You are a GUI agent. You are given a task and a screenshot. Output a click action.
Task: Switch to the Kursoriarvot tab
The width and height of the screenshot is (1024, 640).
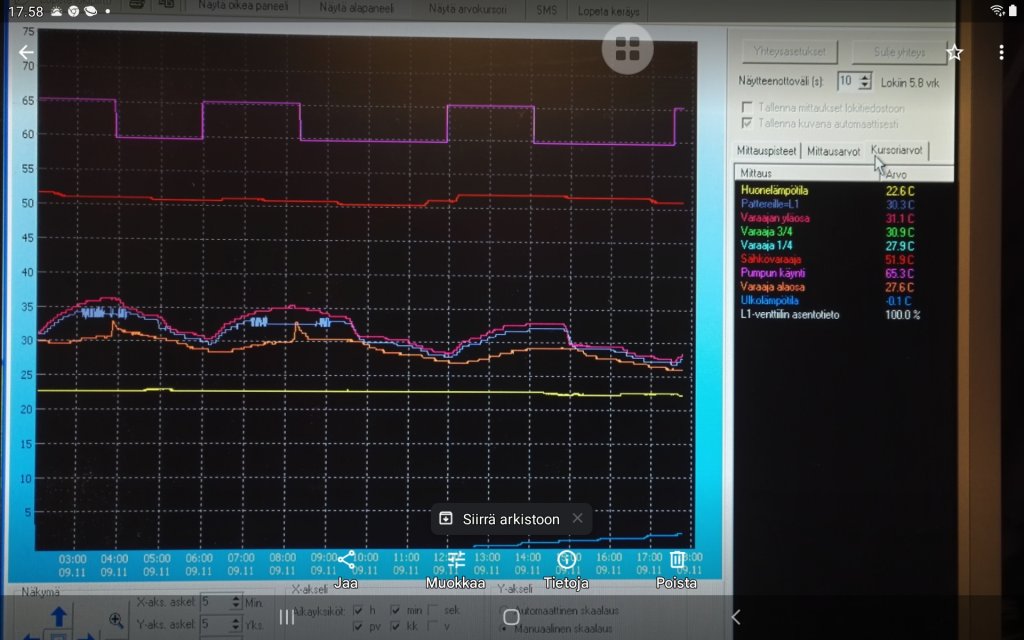[897, 150]
